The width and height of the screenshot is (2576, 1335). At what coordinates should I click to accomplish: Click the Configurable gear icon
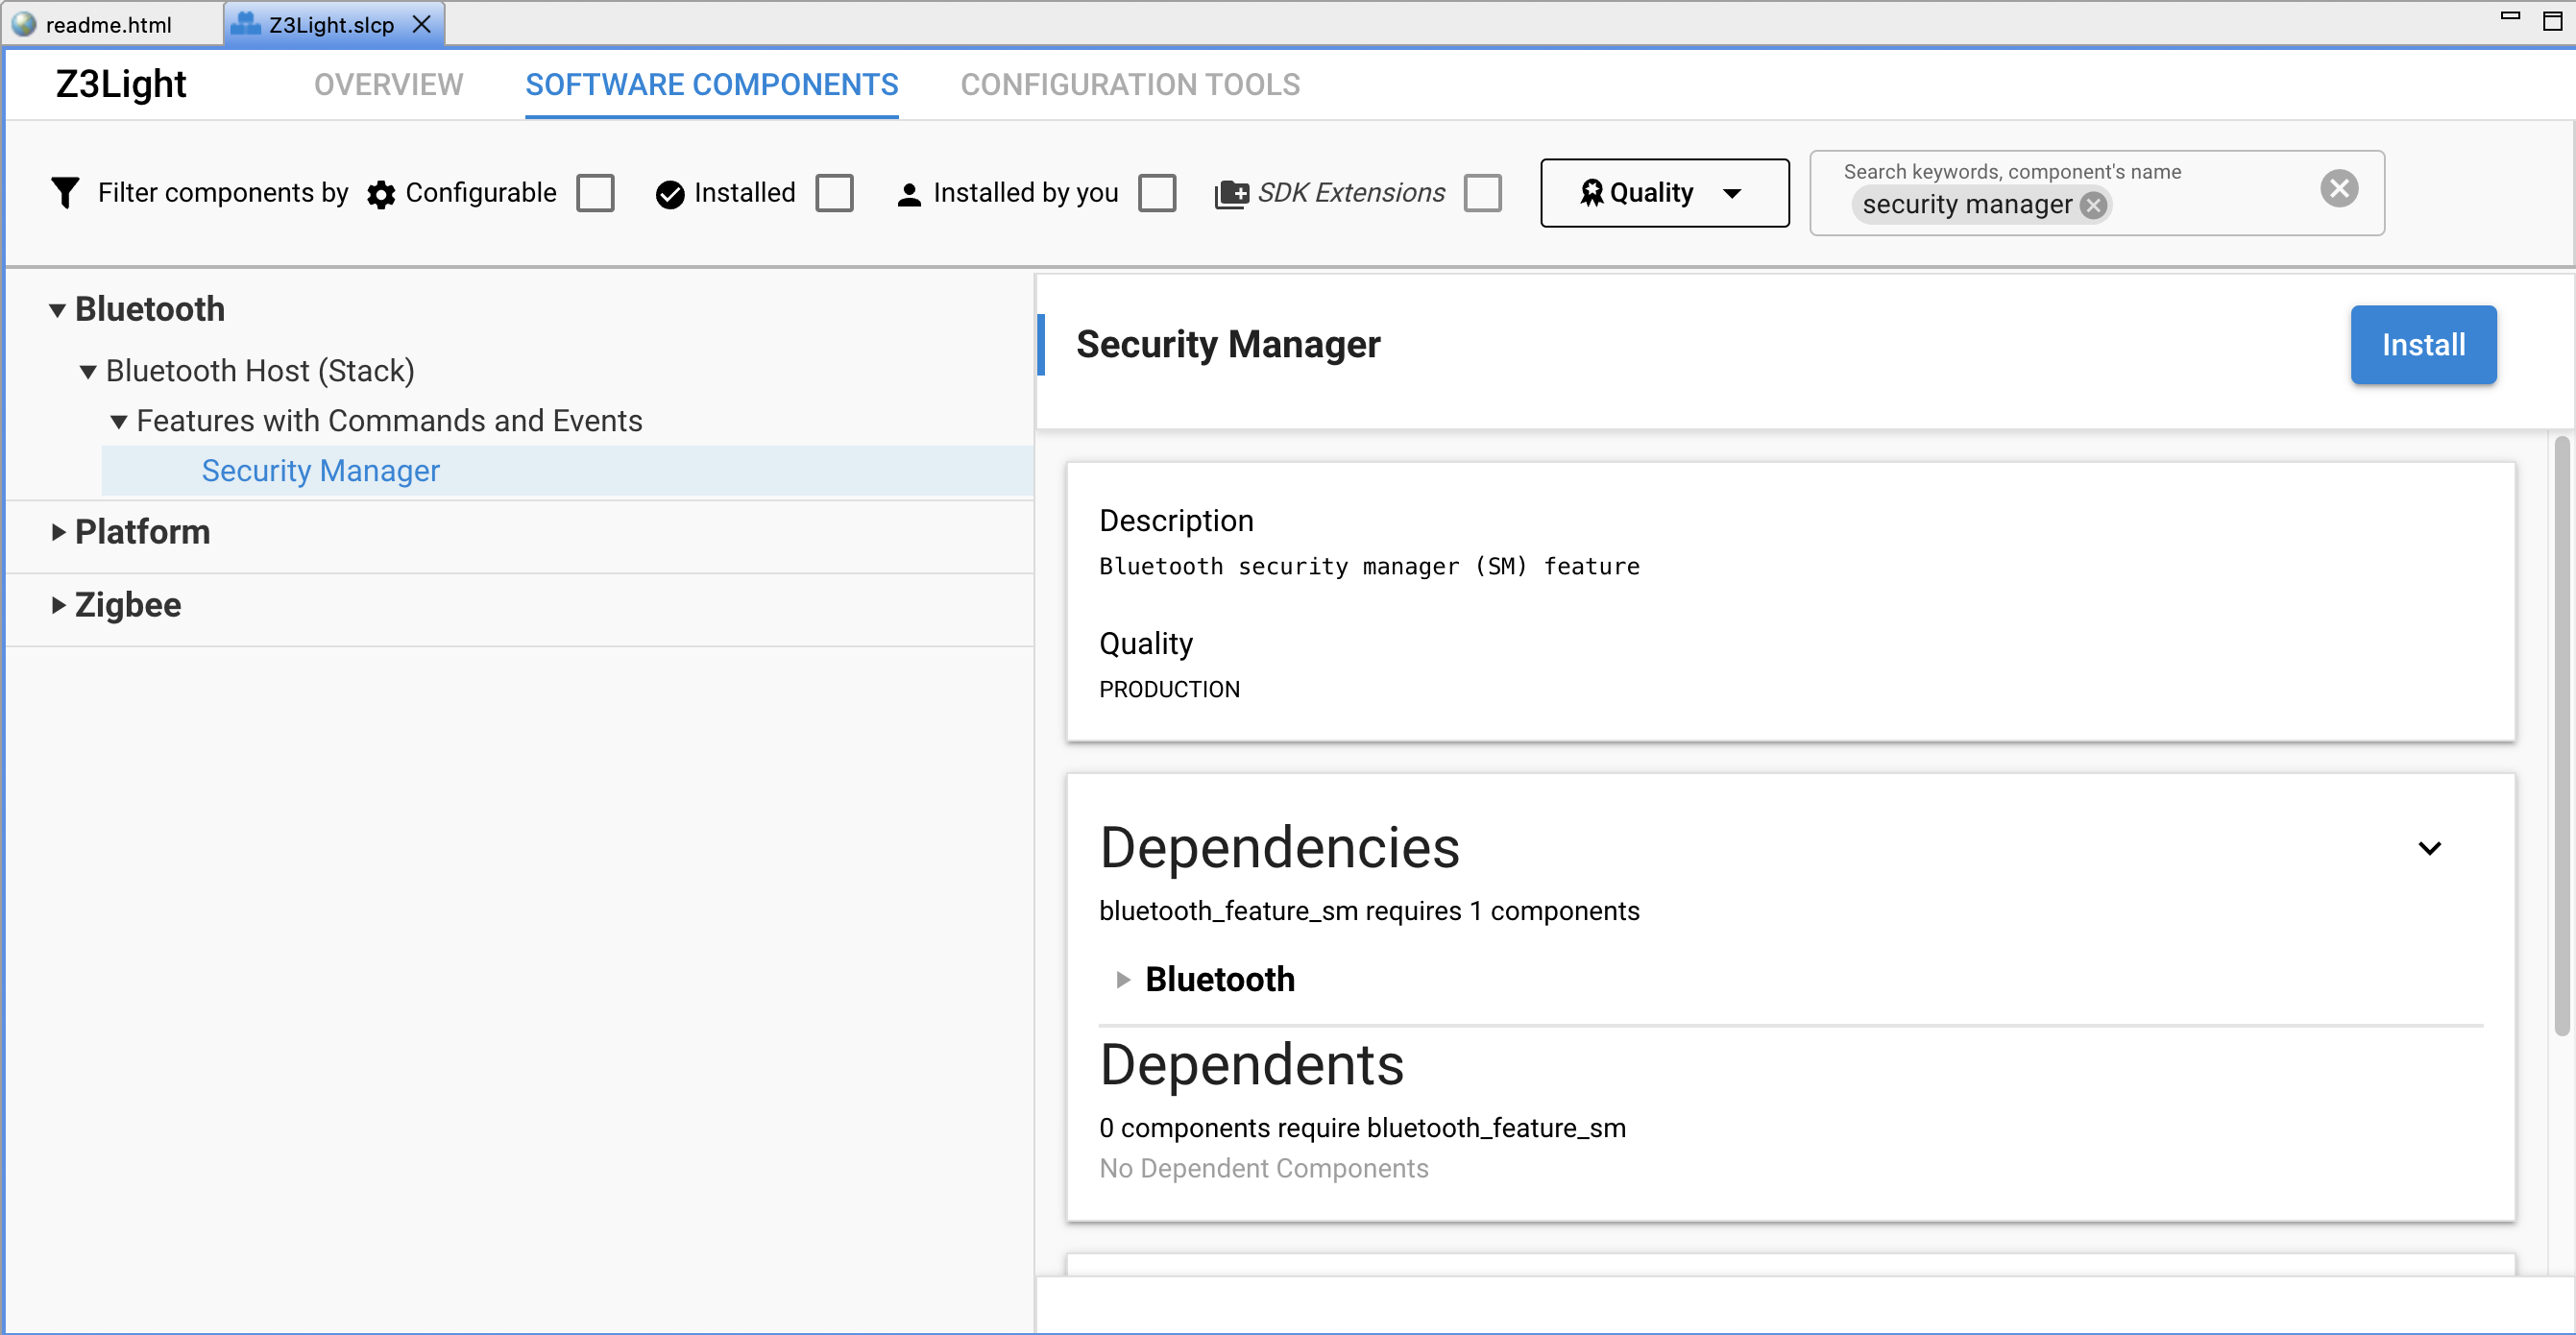(x=380, y=194)
